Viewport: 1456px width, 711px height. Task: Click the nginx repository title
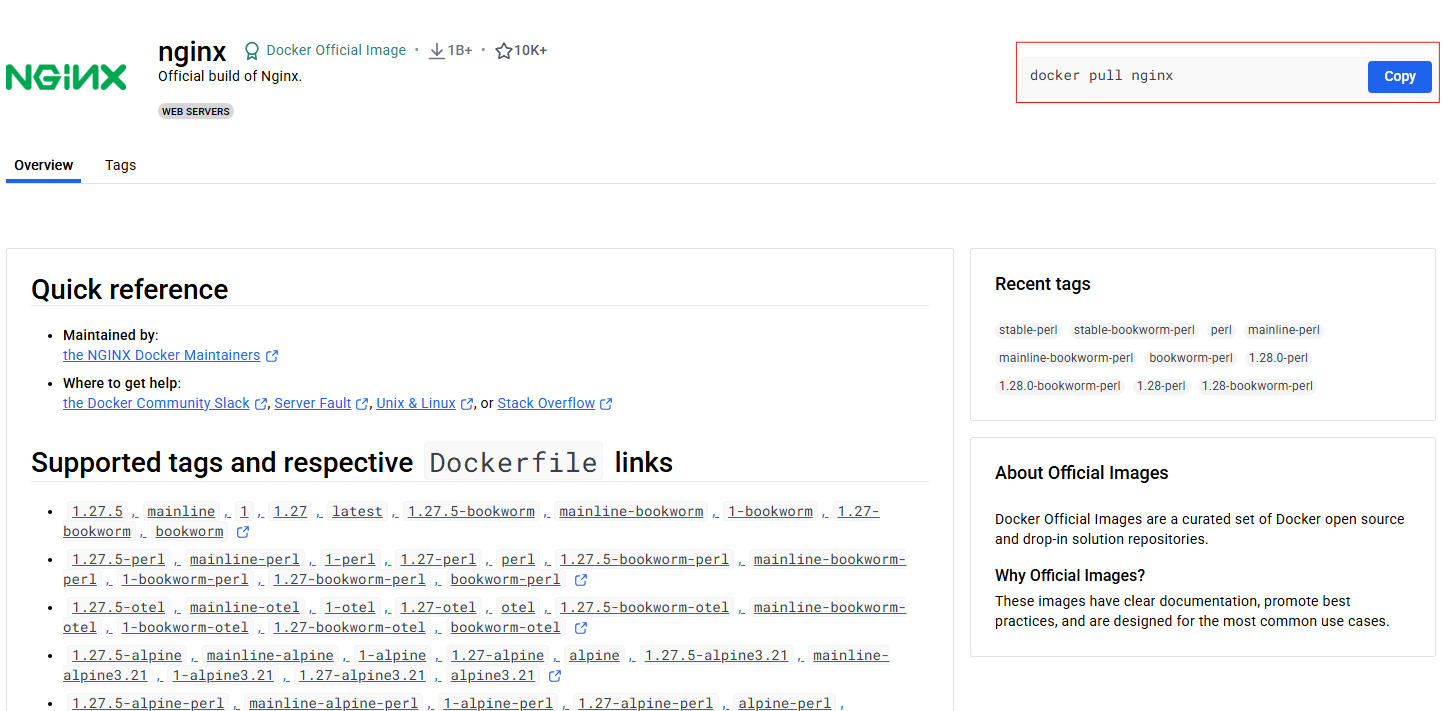[192, 51]
